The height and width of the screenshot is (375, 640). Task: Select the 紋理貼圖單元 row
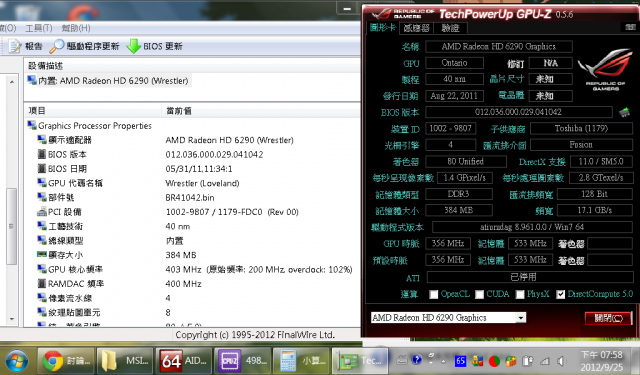[192, 313]
